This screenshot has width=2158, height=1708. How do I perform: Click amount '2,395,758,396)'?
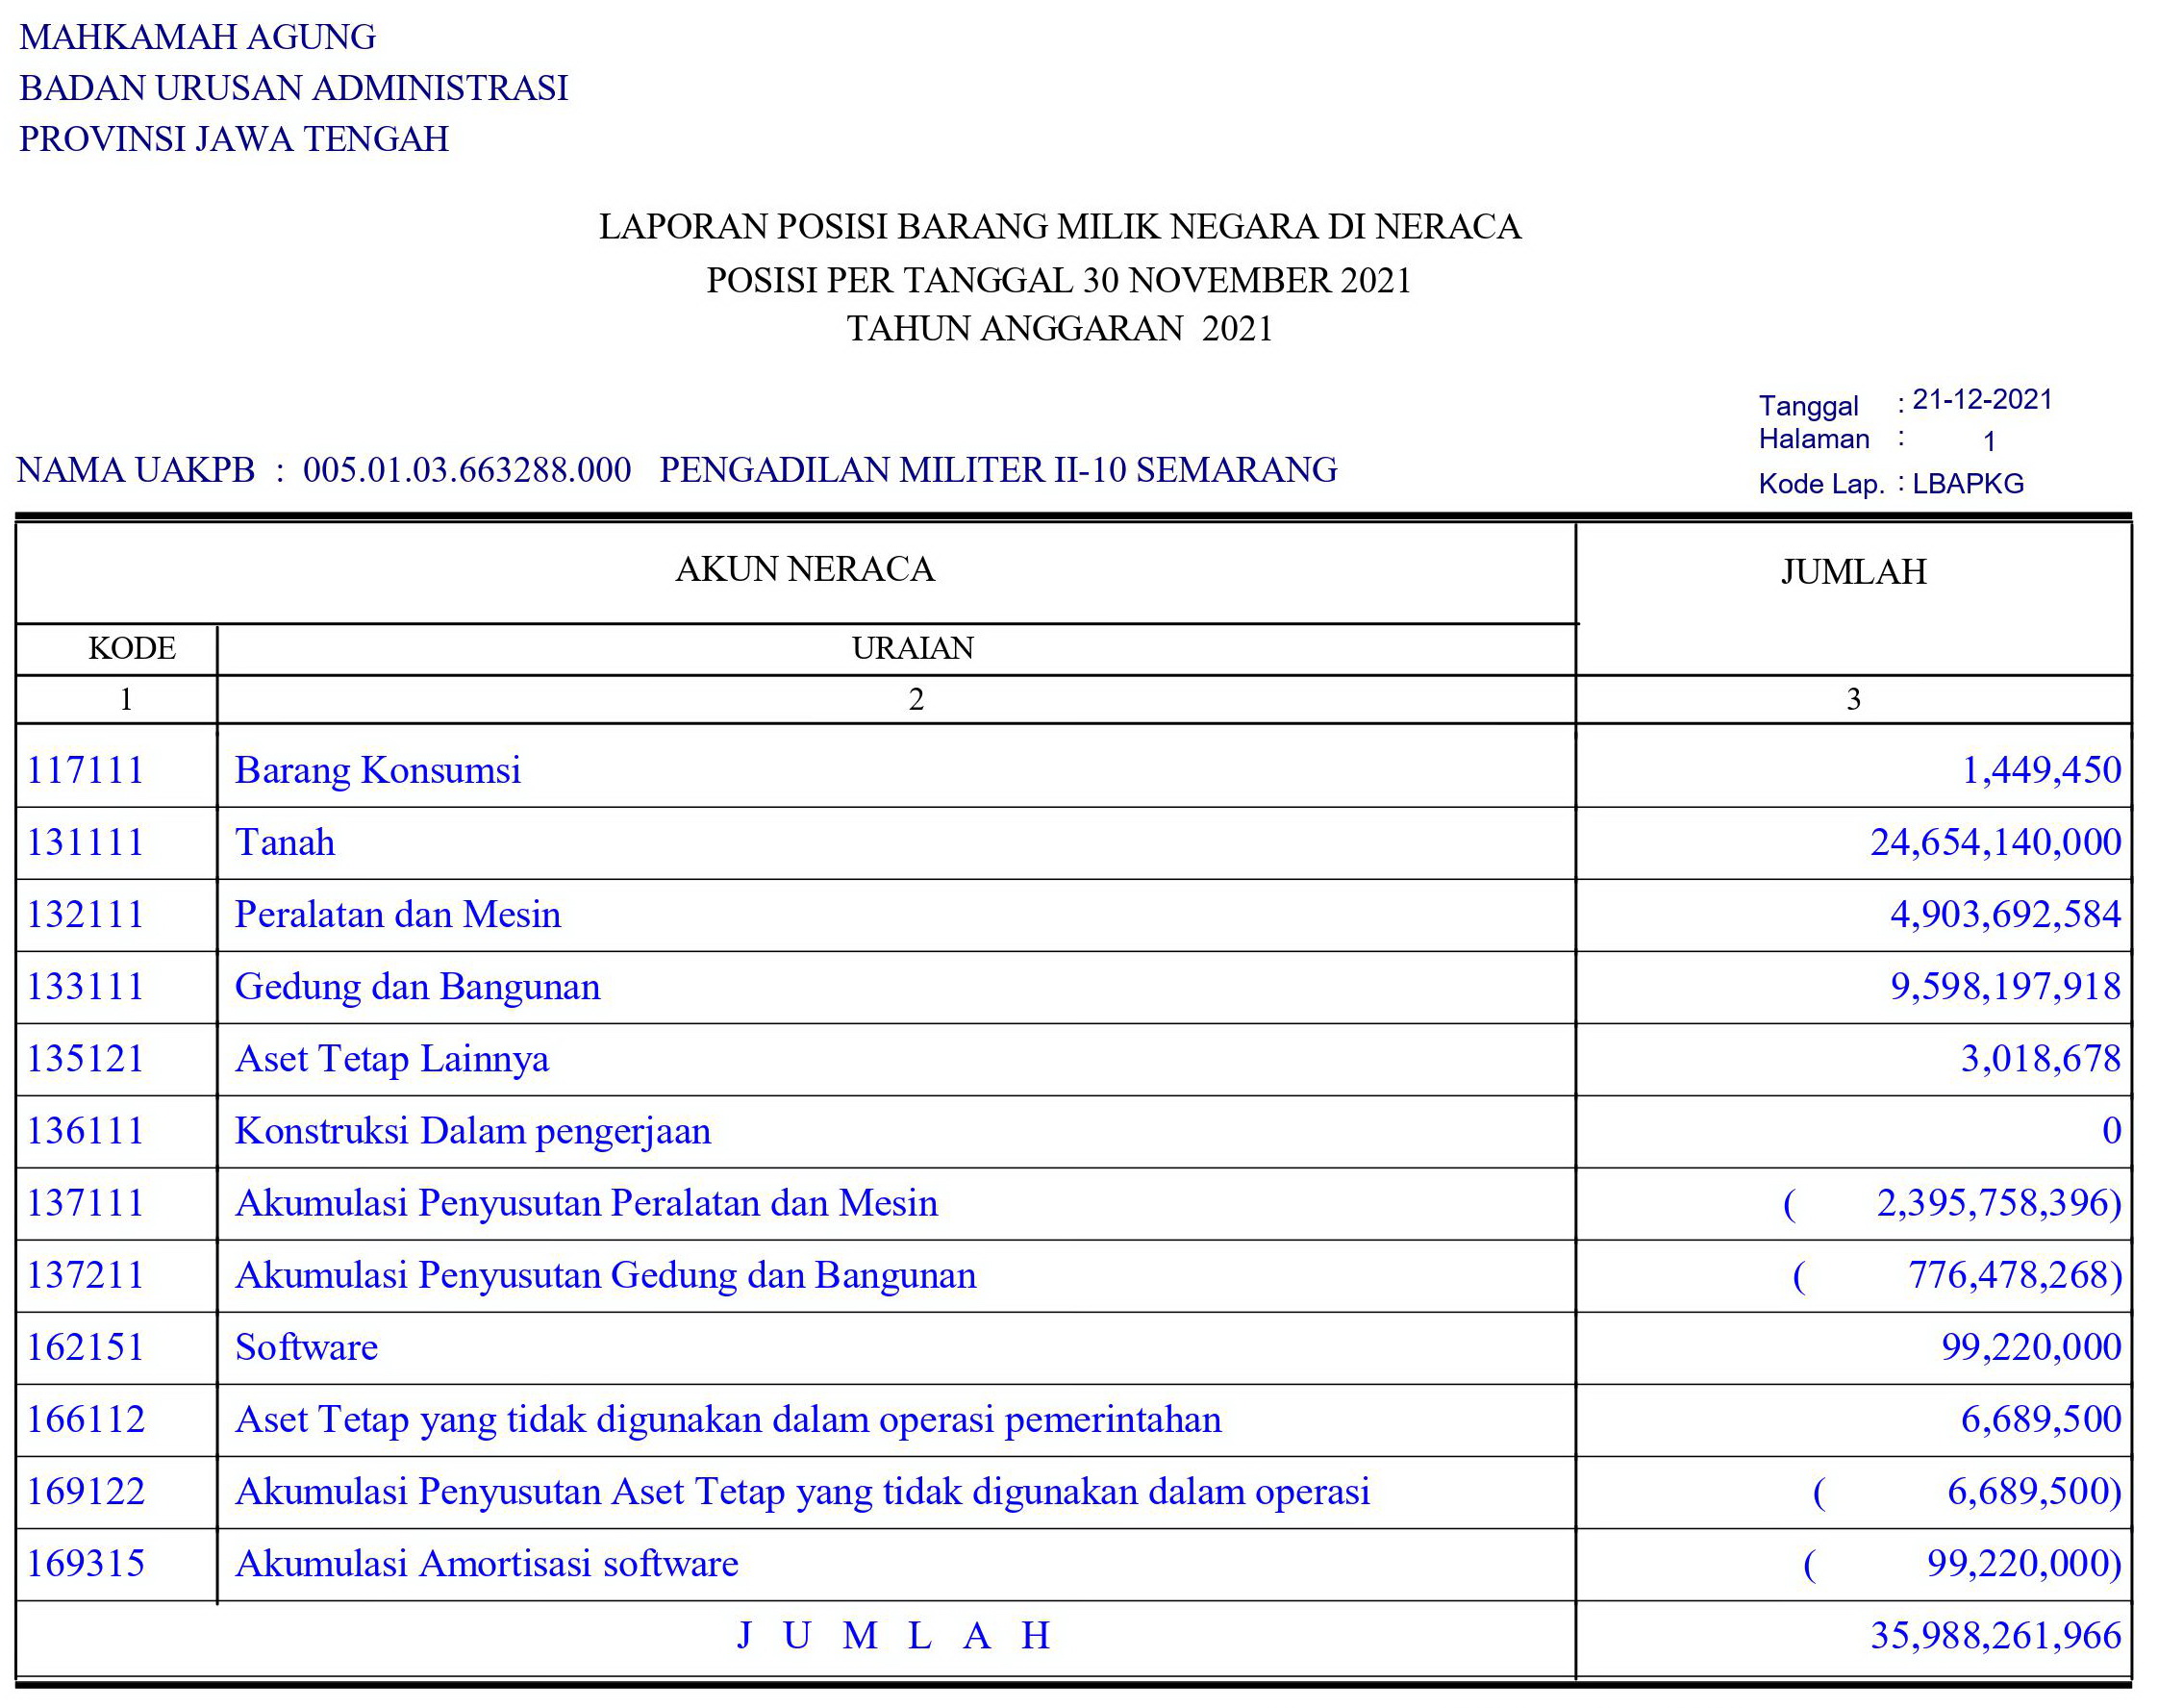tap(1999, 1203)
